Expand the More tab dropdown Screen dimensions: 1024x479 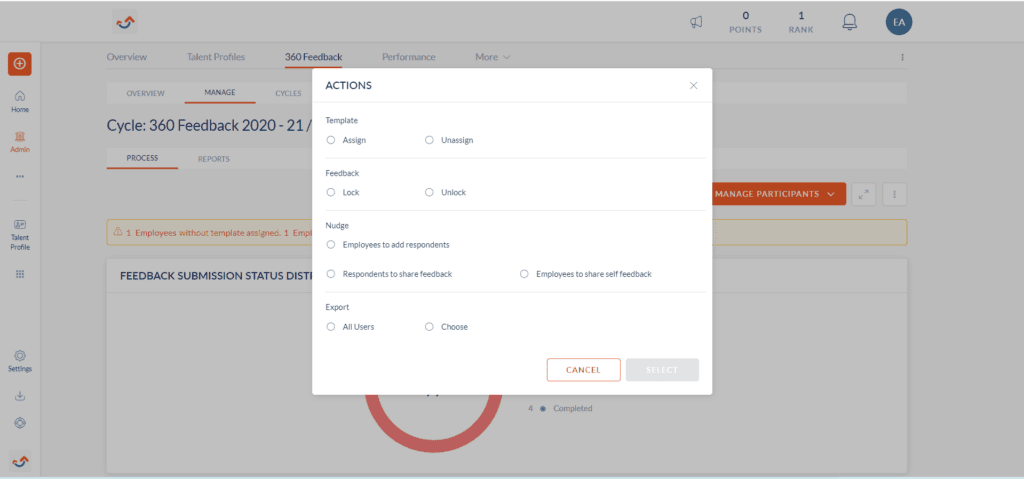click(x=492, y=57)
